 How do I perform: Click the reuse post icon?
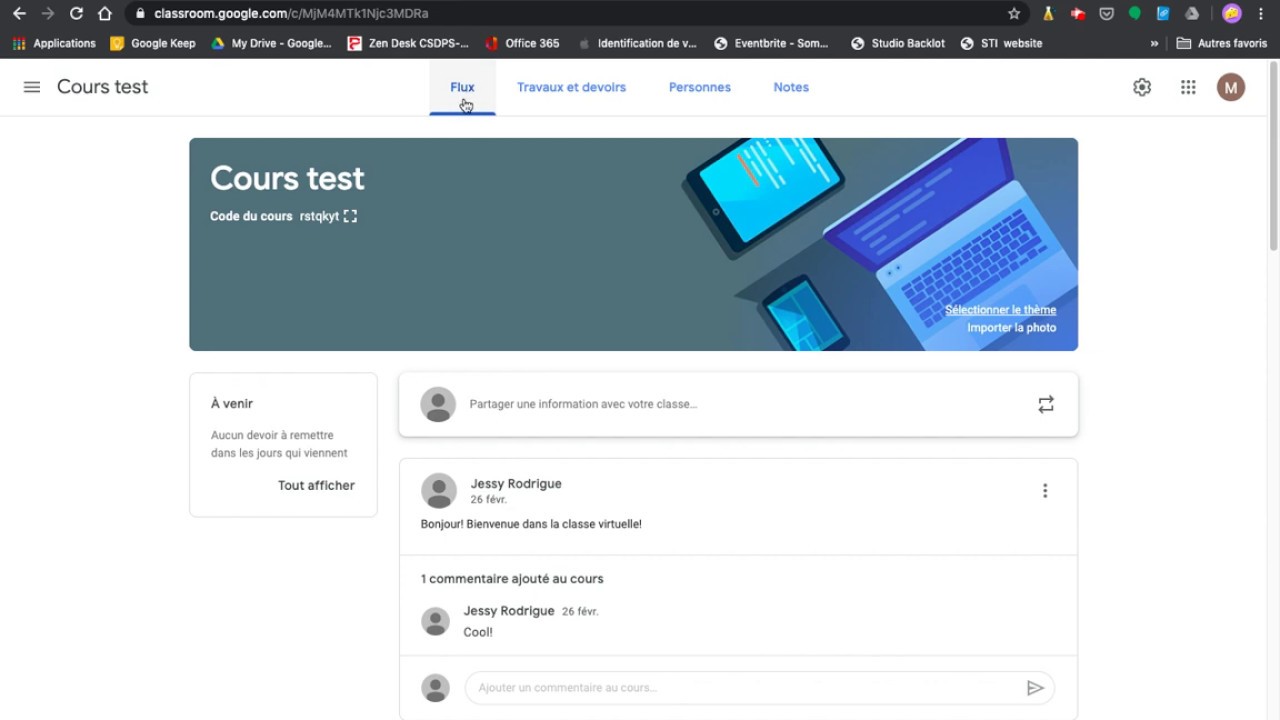pos(1046,404)
